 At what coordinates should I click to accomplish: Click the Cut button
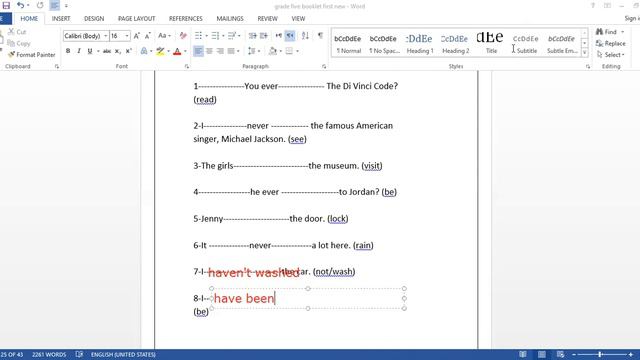click(x=17, y=32)
